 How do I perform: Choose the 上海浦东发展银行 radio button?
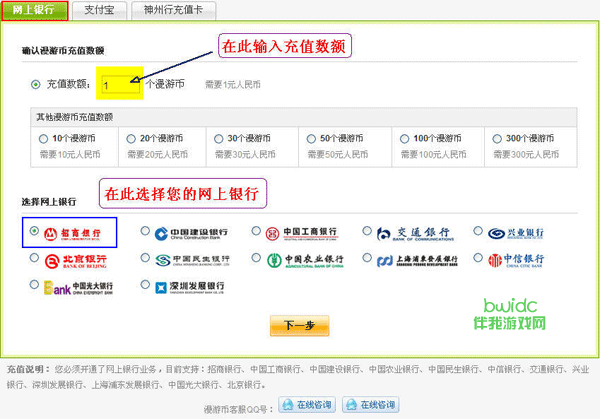(367, 258)
